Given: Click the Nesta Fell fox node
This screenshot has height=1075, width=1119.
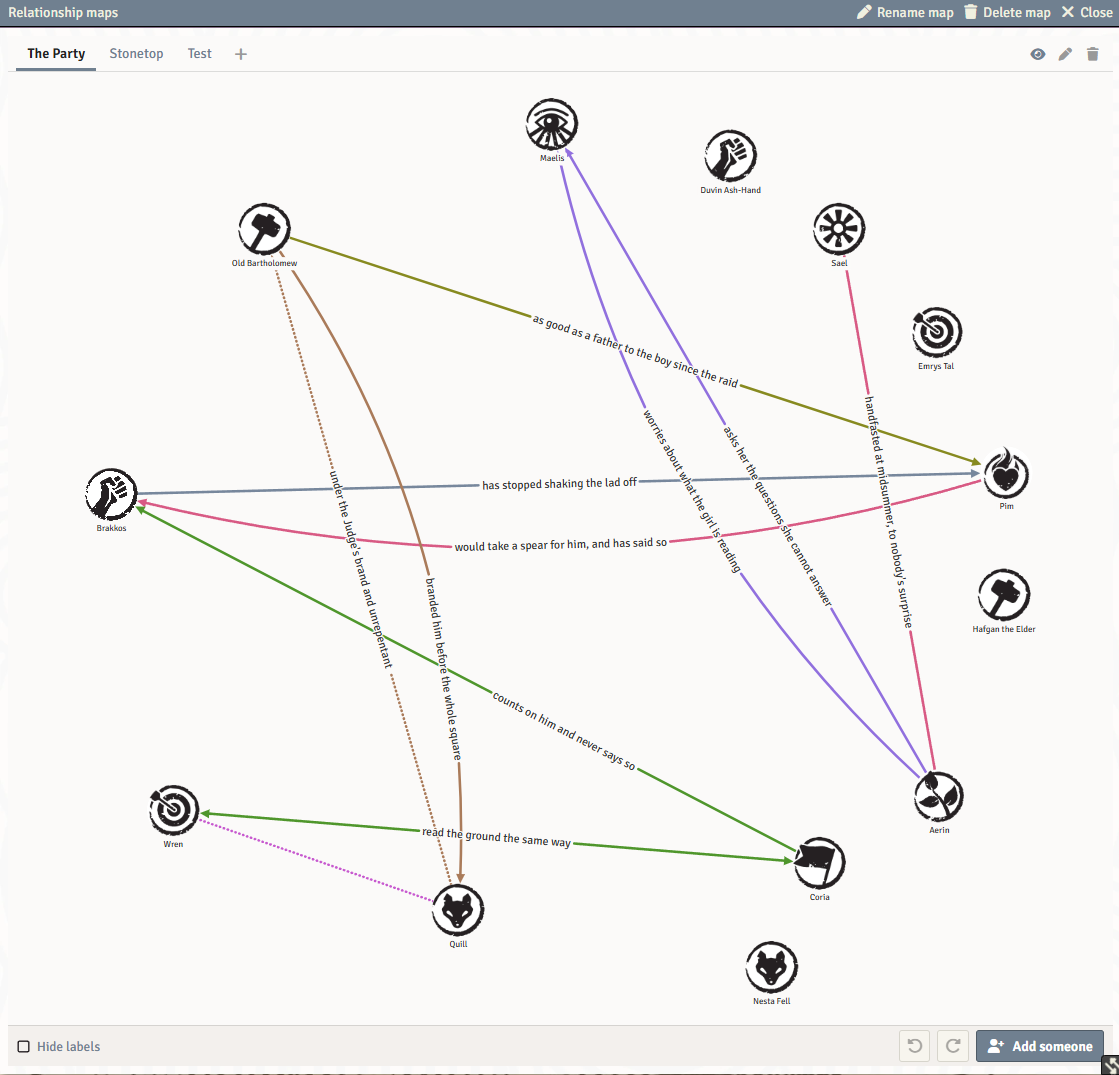Looking at the screenshot, I should tap(771, 967).
